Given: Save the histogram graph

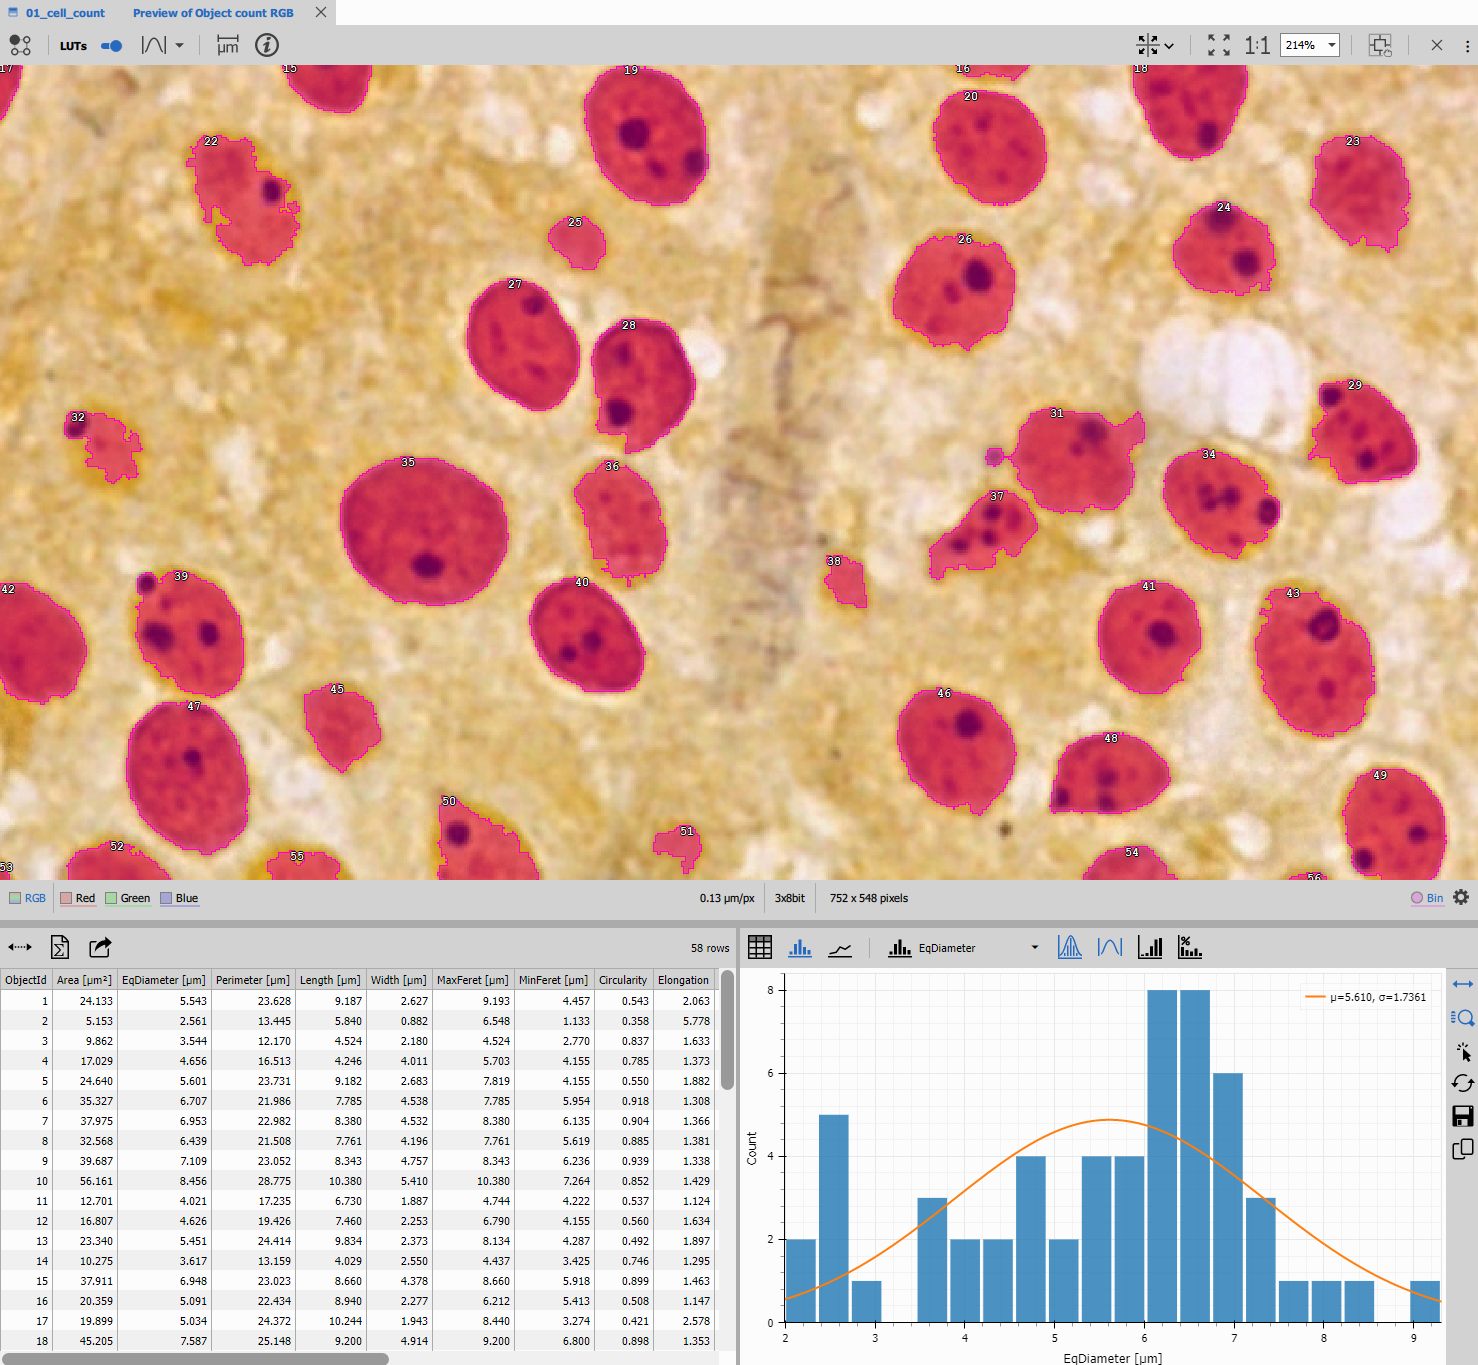Looking at the screenshot, I should click(1462, 1116).
